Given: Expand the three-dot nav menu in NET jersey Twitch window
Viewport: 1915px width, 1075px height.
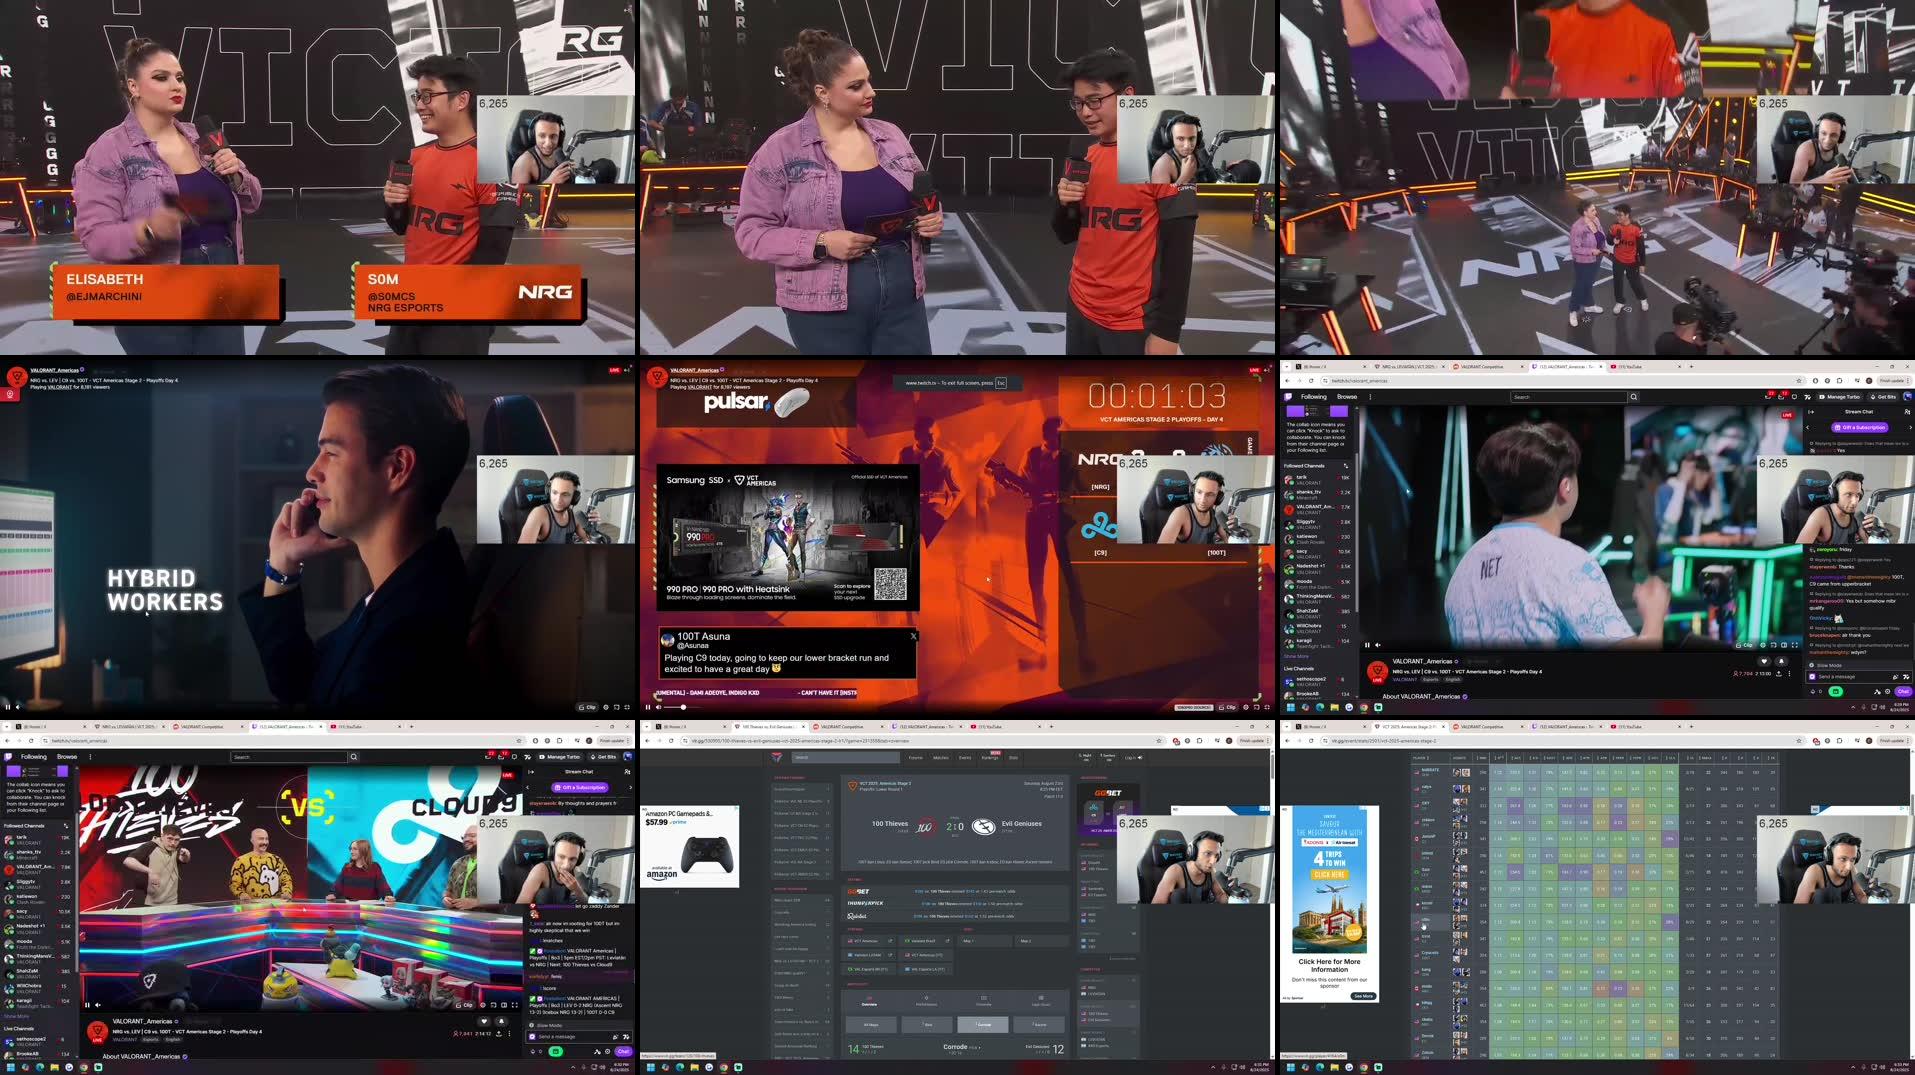Looking at the screenshot, I should pos(1370,397).
